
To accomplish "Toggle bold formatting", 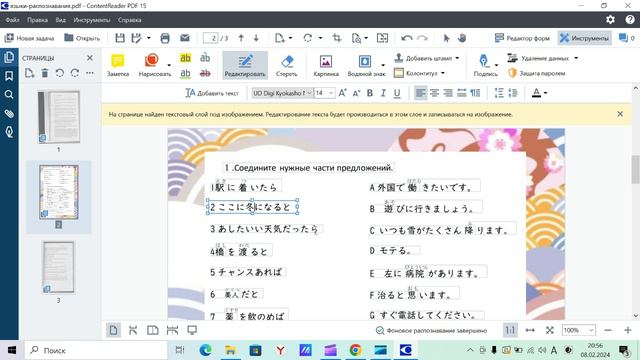I will pos(370,93).
